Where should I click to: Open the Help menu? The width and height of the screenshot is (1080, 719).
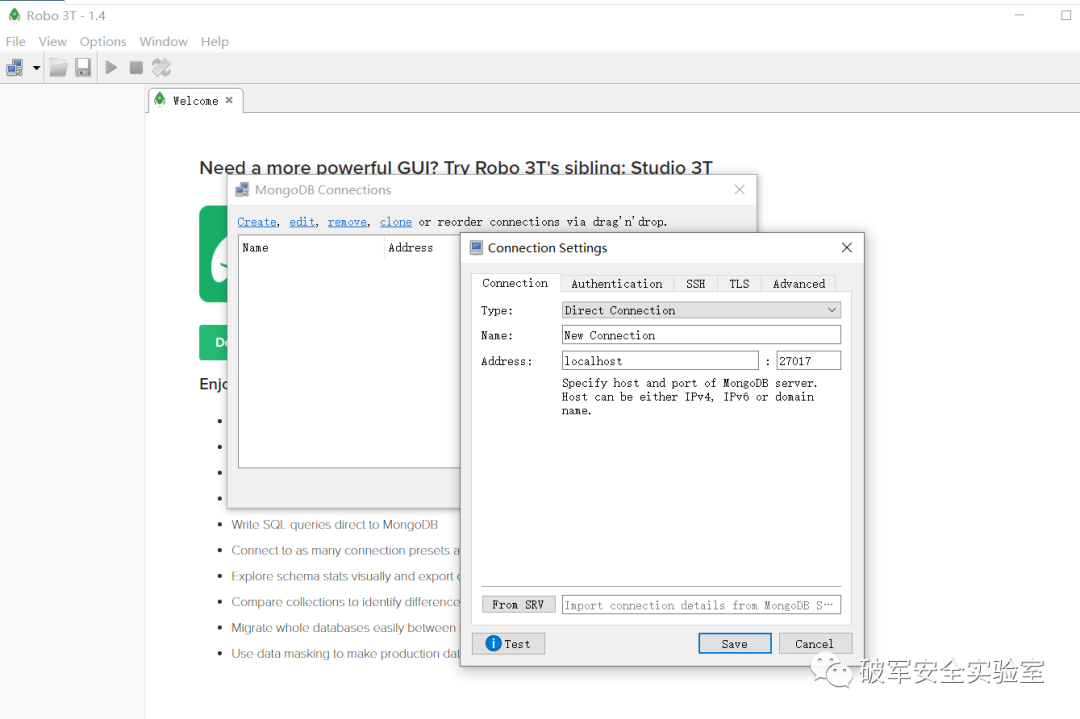[214, 41]
